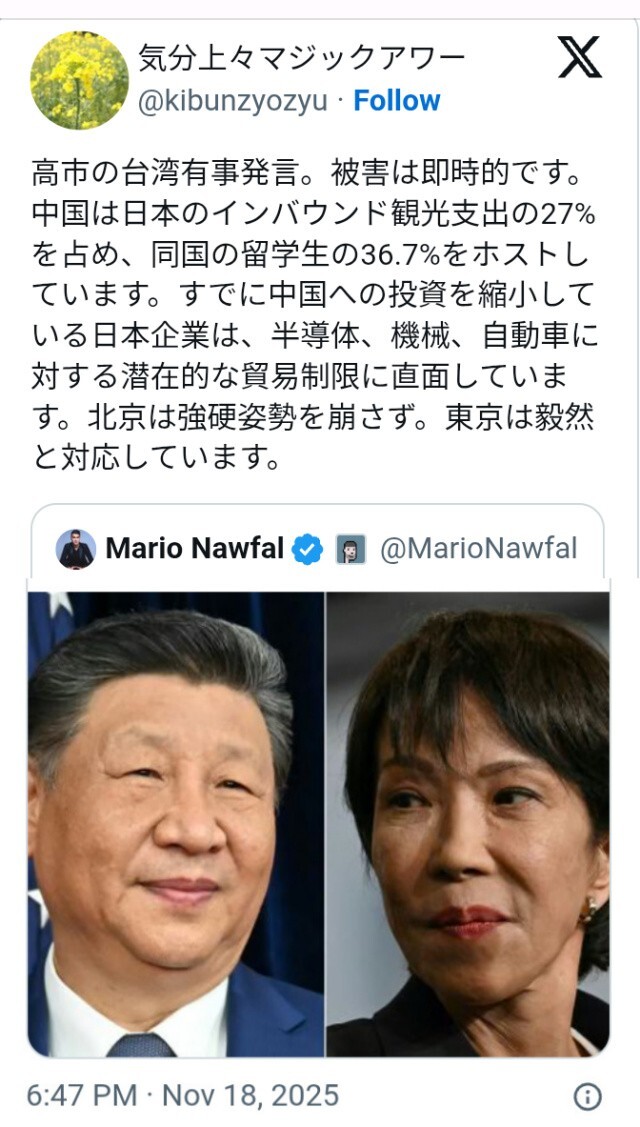Open the yellow flower profile avatar

(x=79, y=80)
